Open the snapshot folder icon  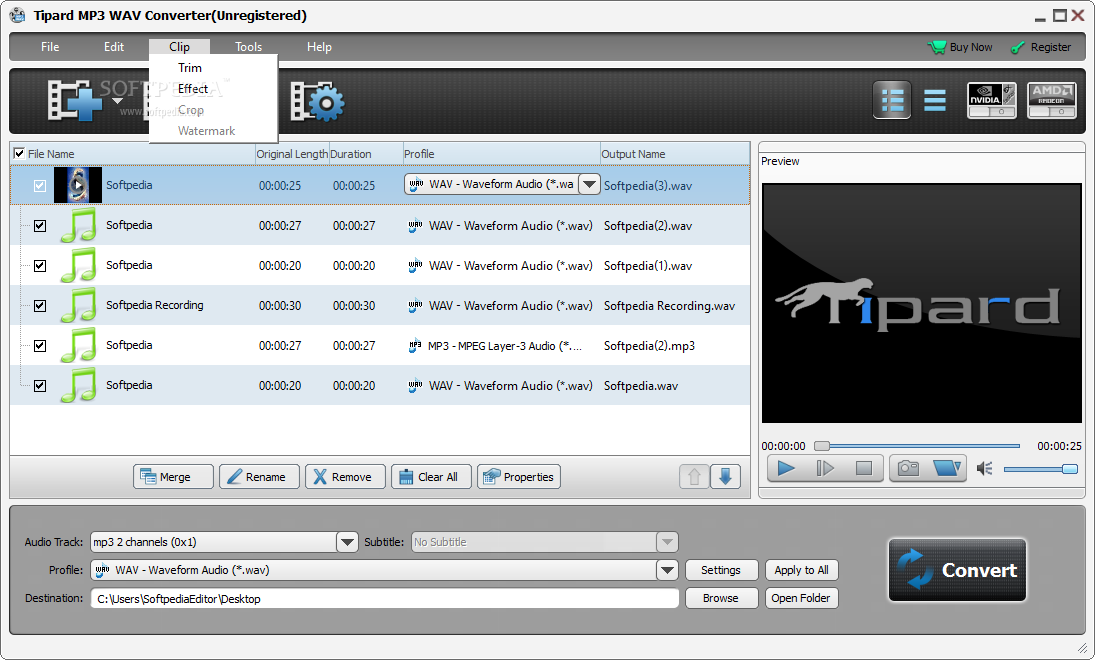[947, 468]
